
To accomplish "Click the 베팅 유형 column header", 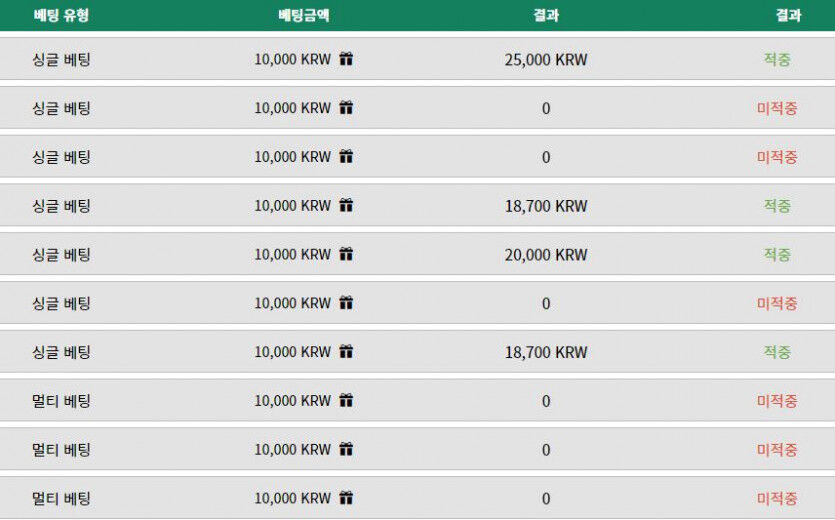I will click(61, 15).
